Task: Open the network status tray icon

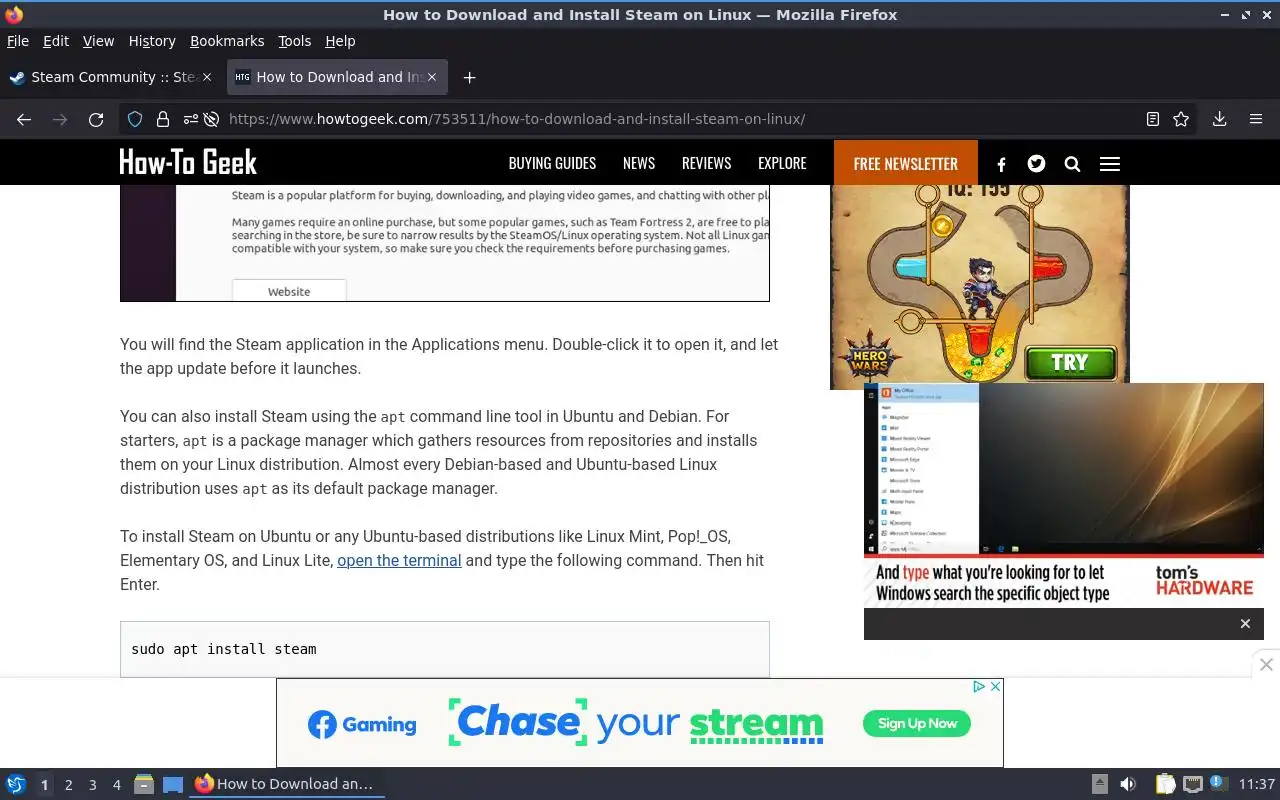Action: click(1192, 784)
